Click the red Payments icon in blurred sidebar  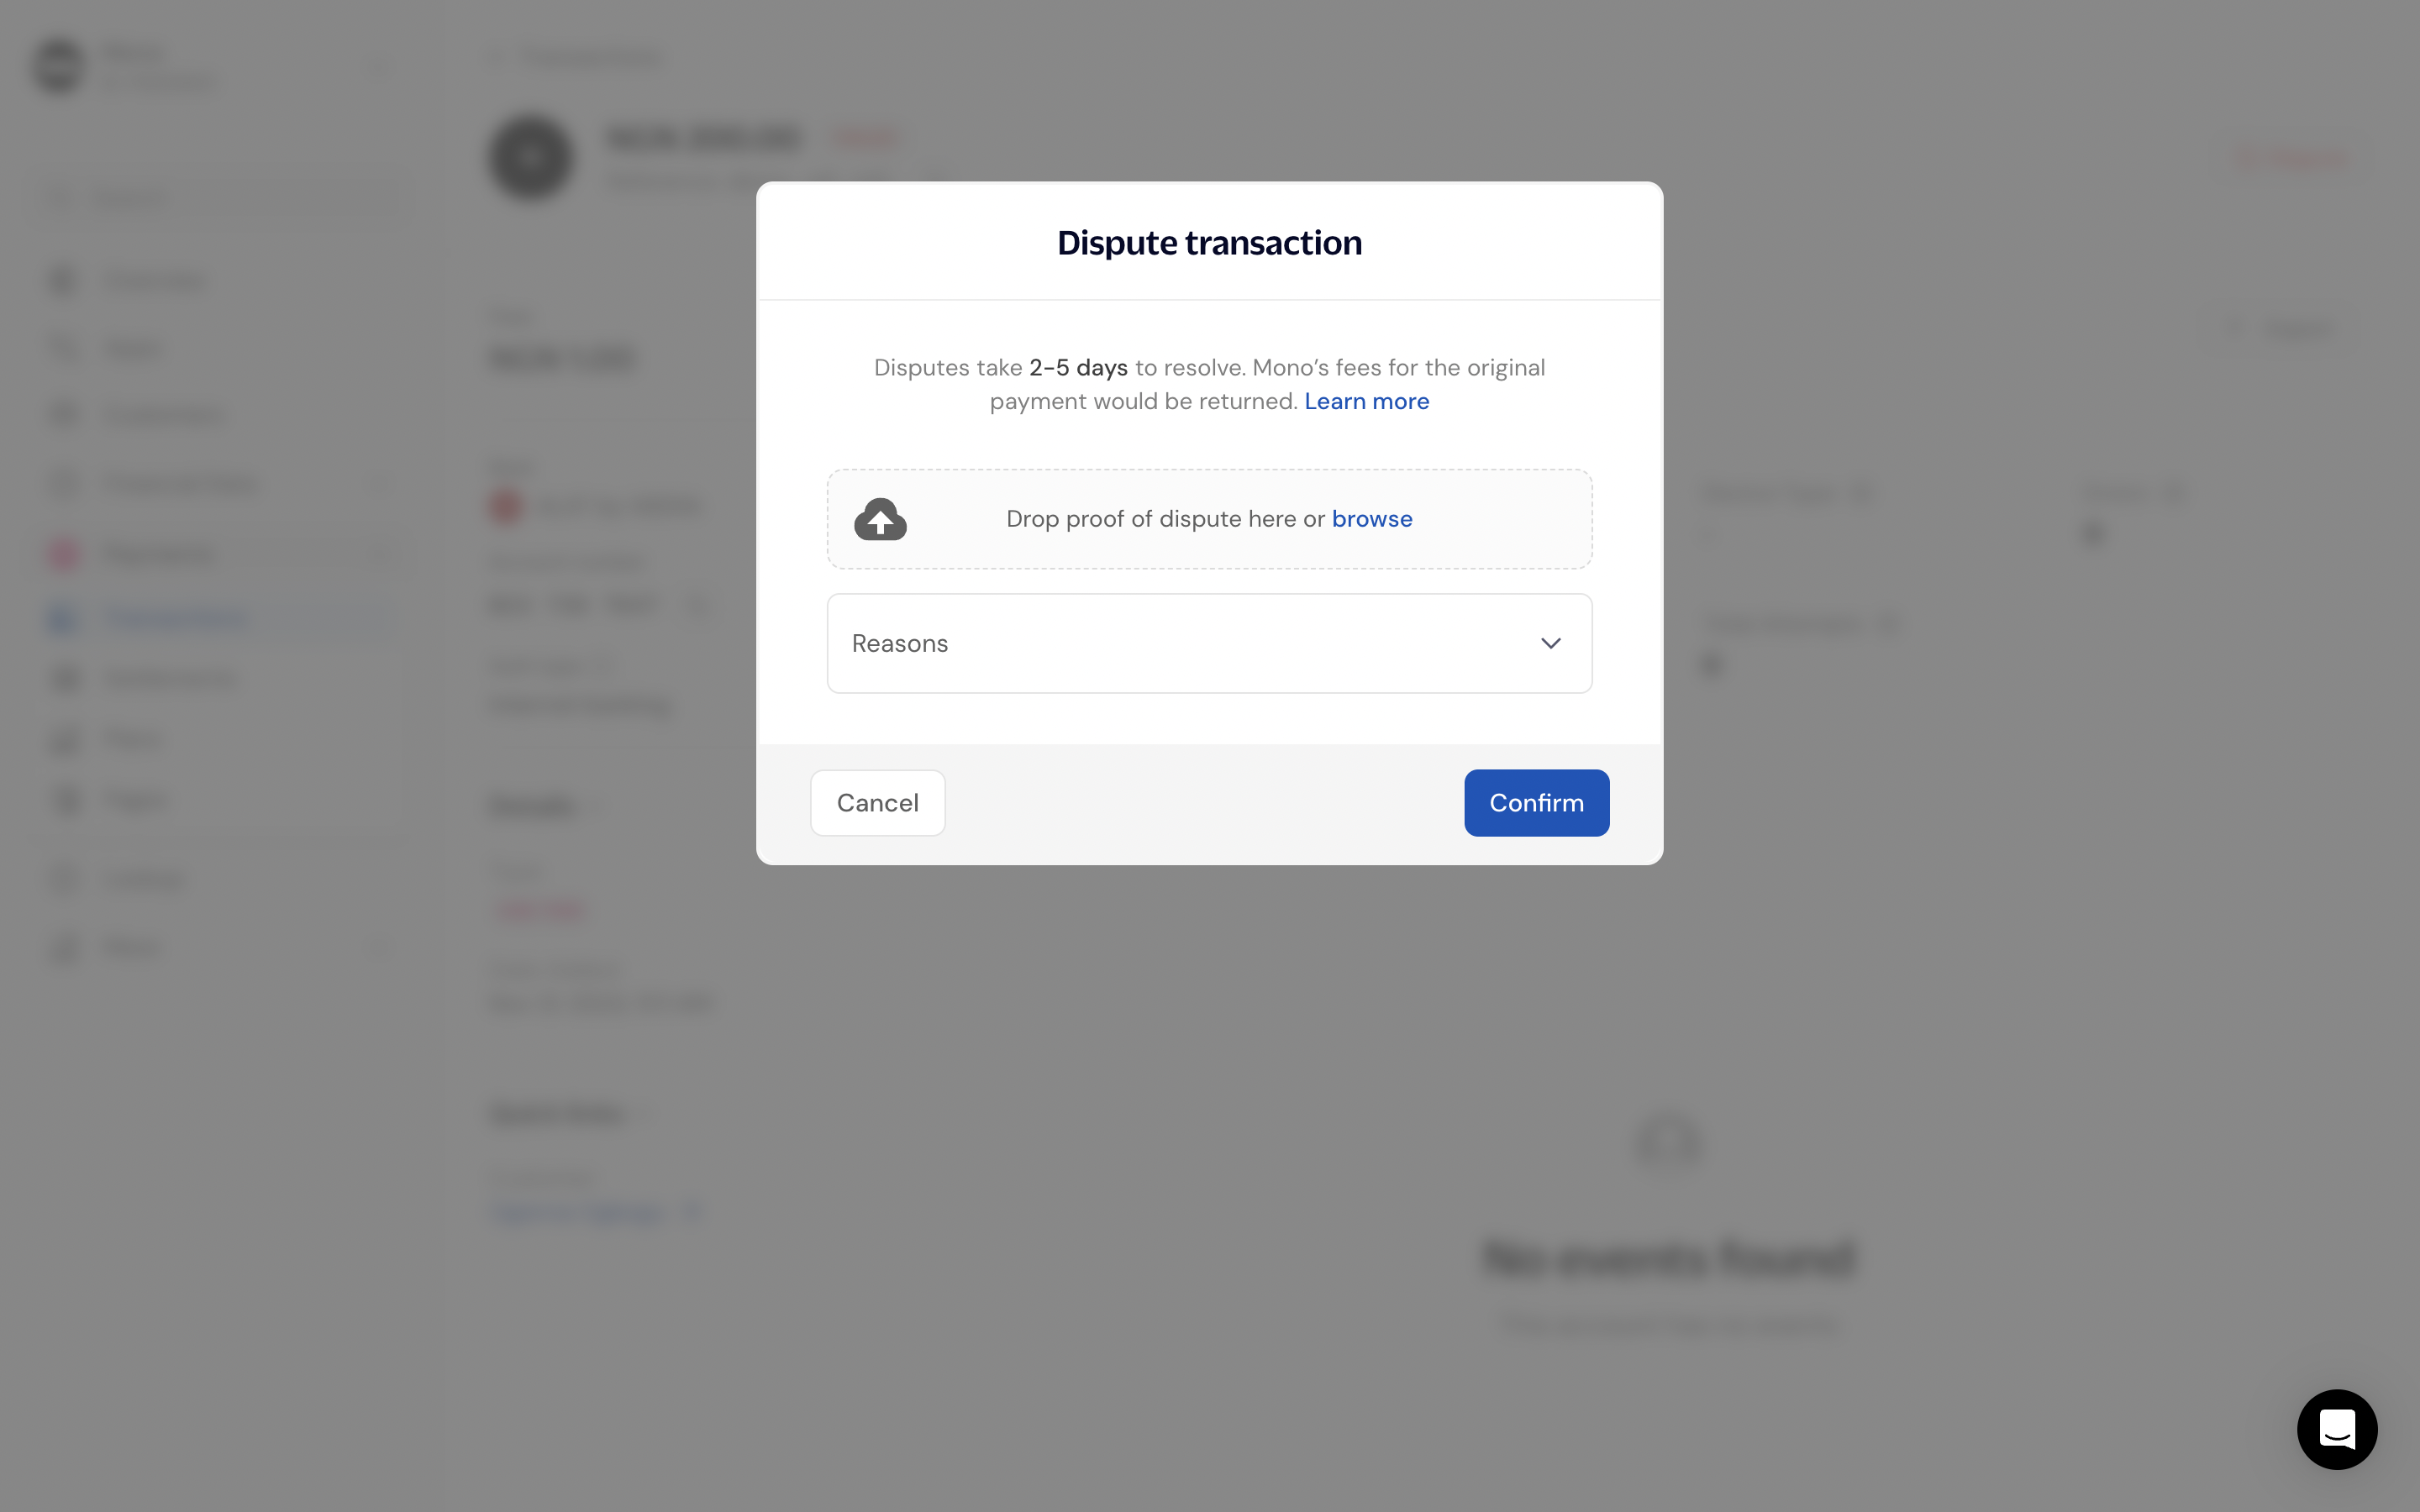tap(64, 553)
